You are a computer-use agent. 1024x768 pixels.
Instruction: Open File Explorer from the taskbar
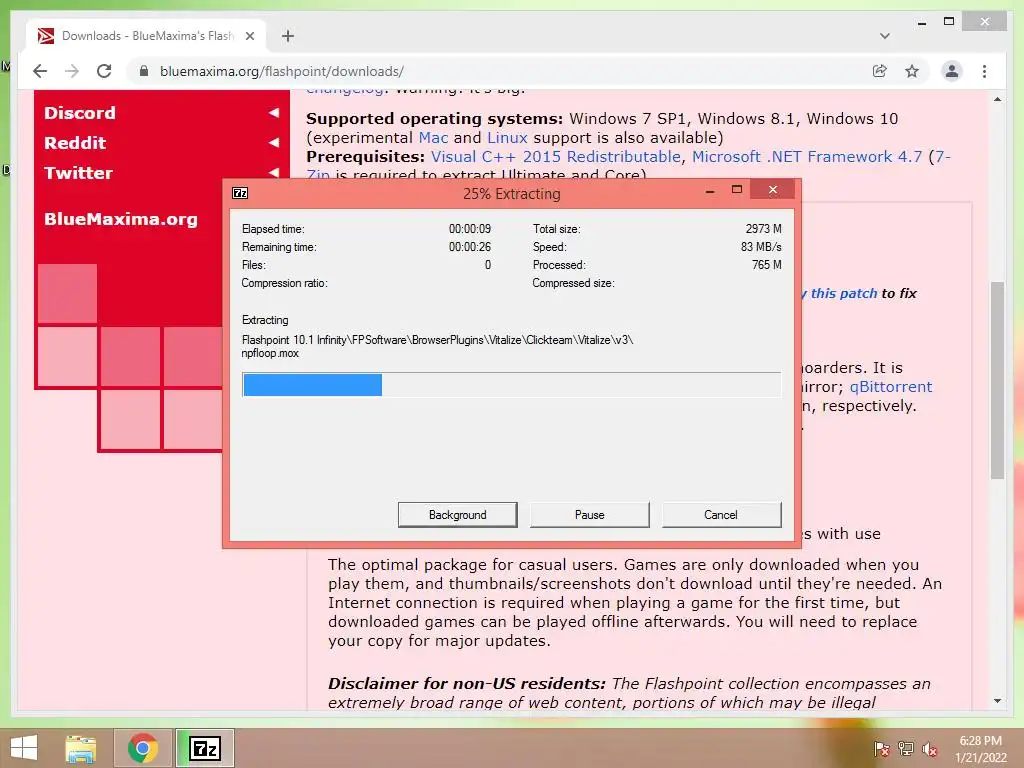coord(81,748)
